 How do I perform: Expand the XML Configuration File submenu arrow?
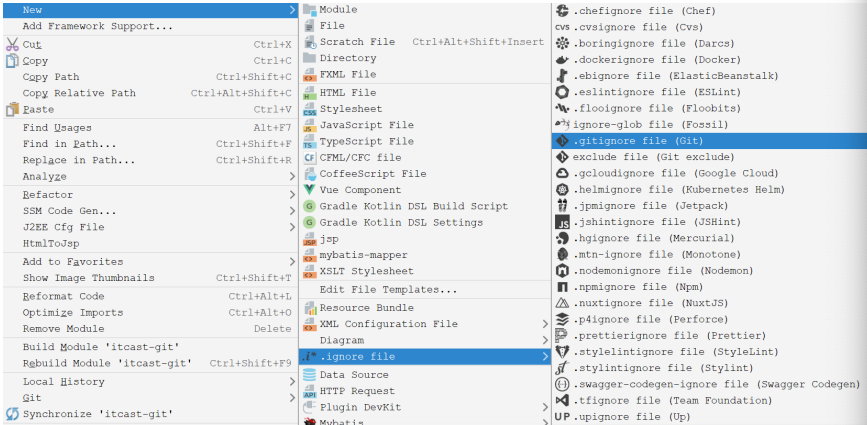tap(545, 324)
